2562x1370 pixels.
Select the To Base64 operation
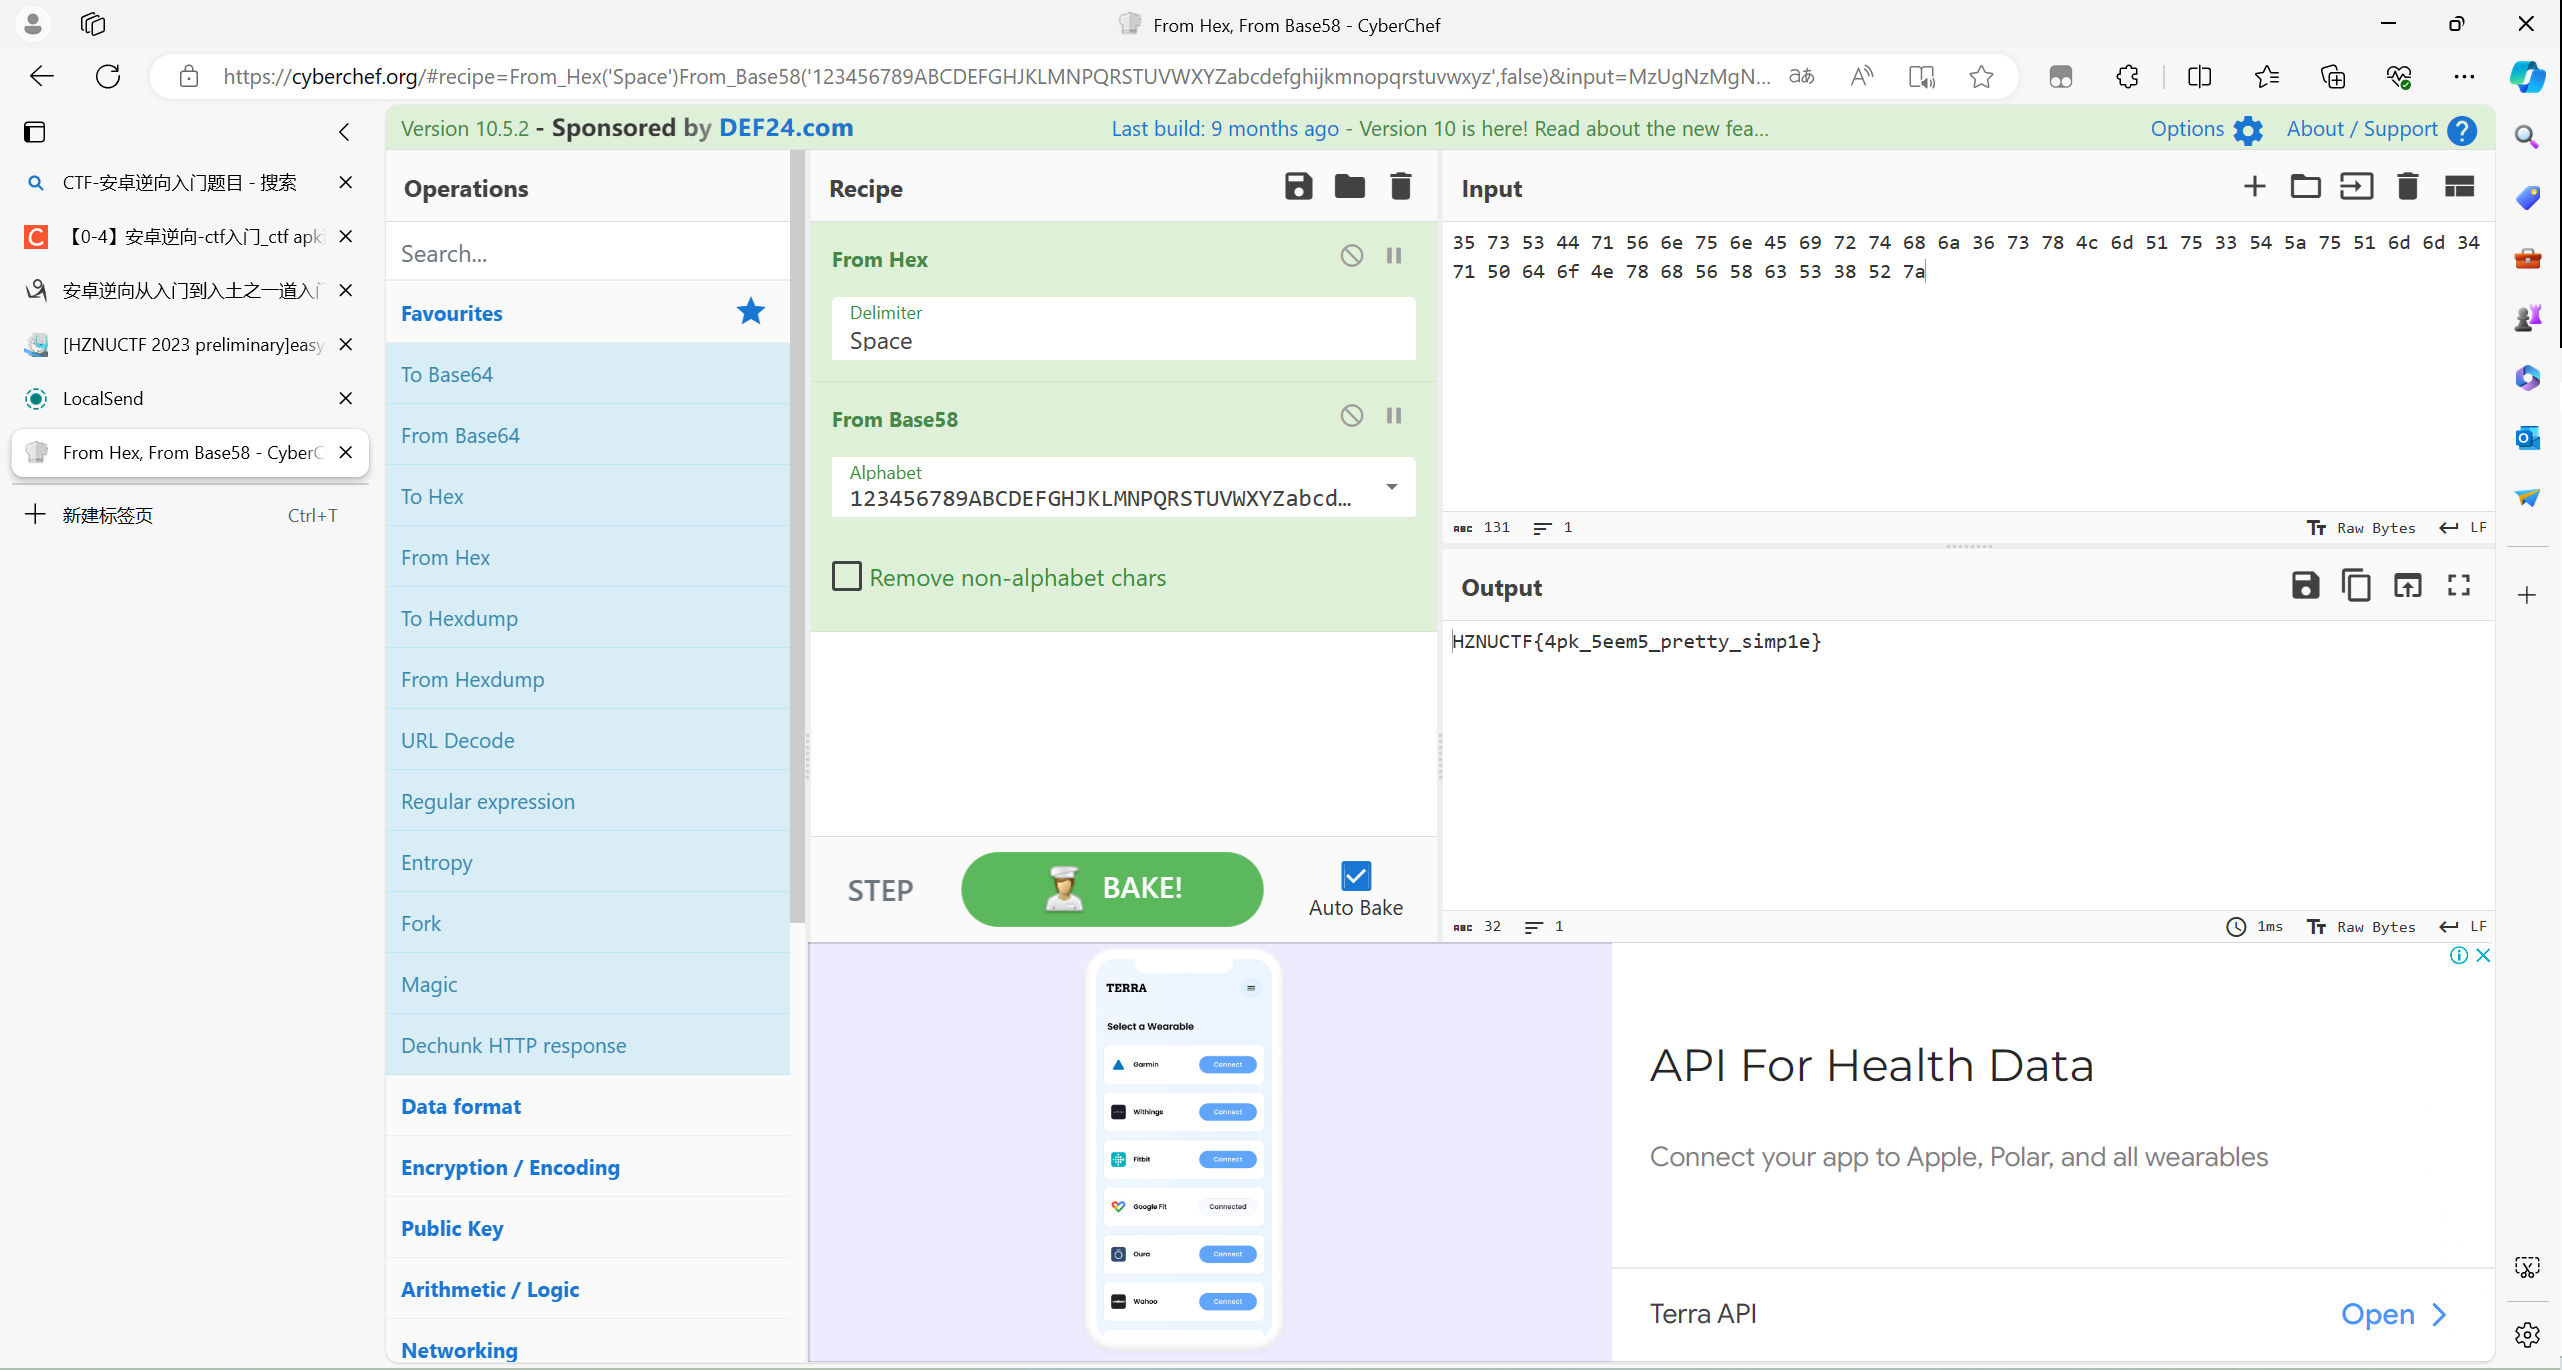point(588,374)
